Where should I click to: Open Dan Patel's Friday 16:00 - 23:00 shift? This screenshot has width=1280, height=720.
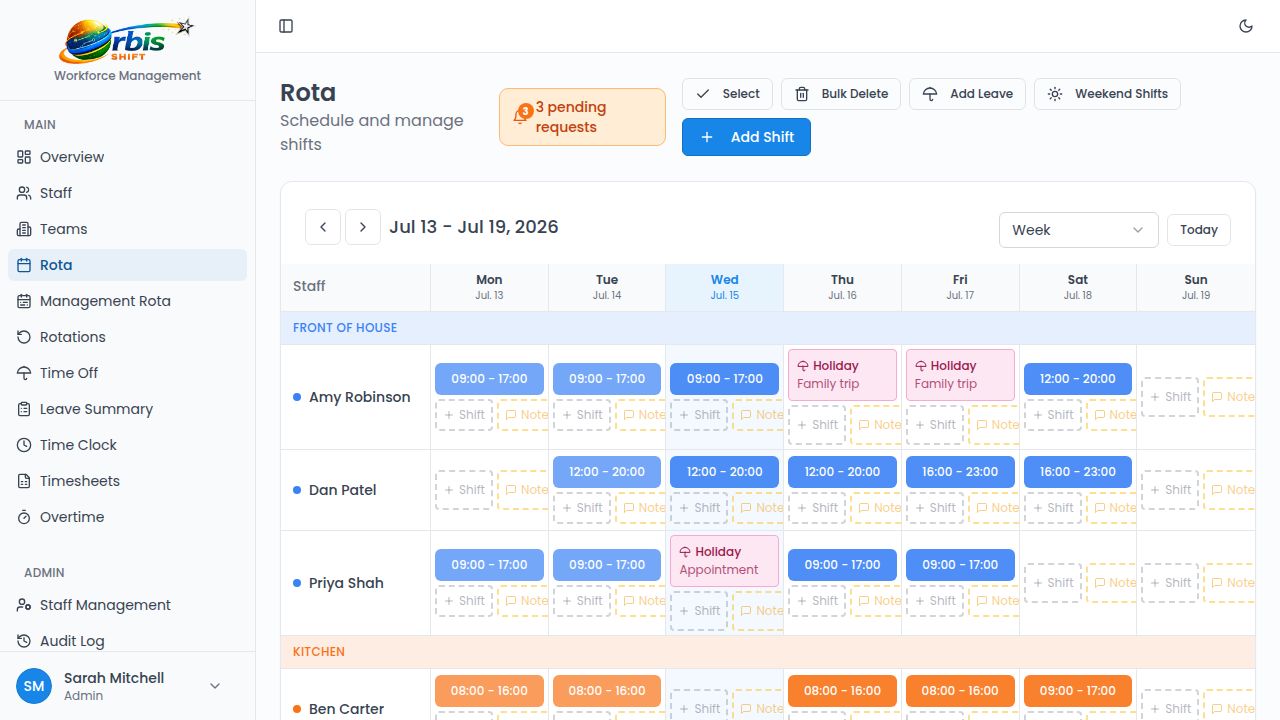[x=960, y=472]
